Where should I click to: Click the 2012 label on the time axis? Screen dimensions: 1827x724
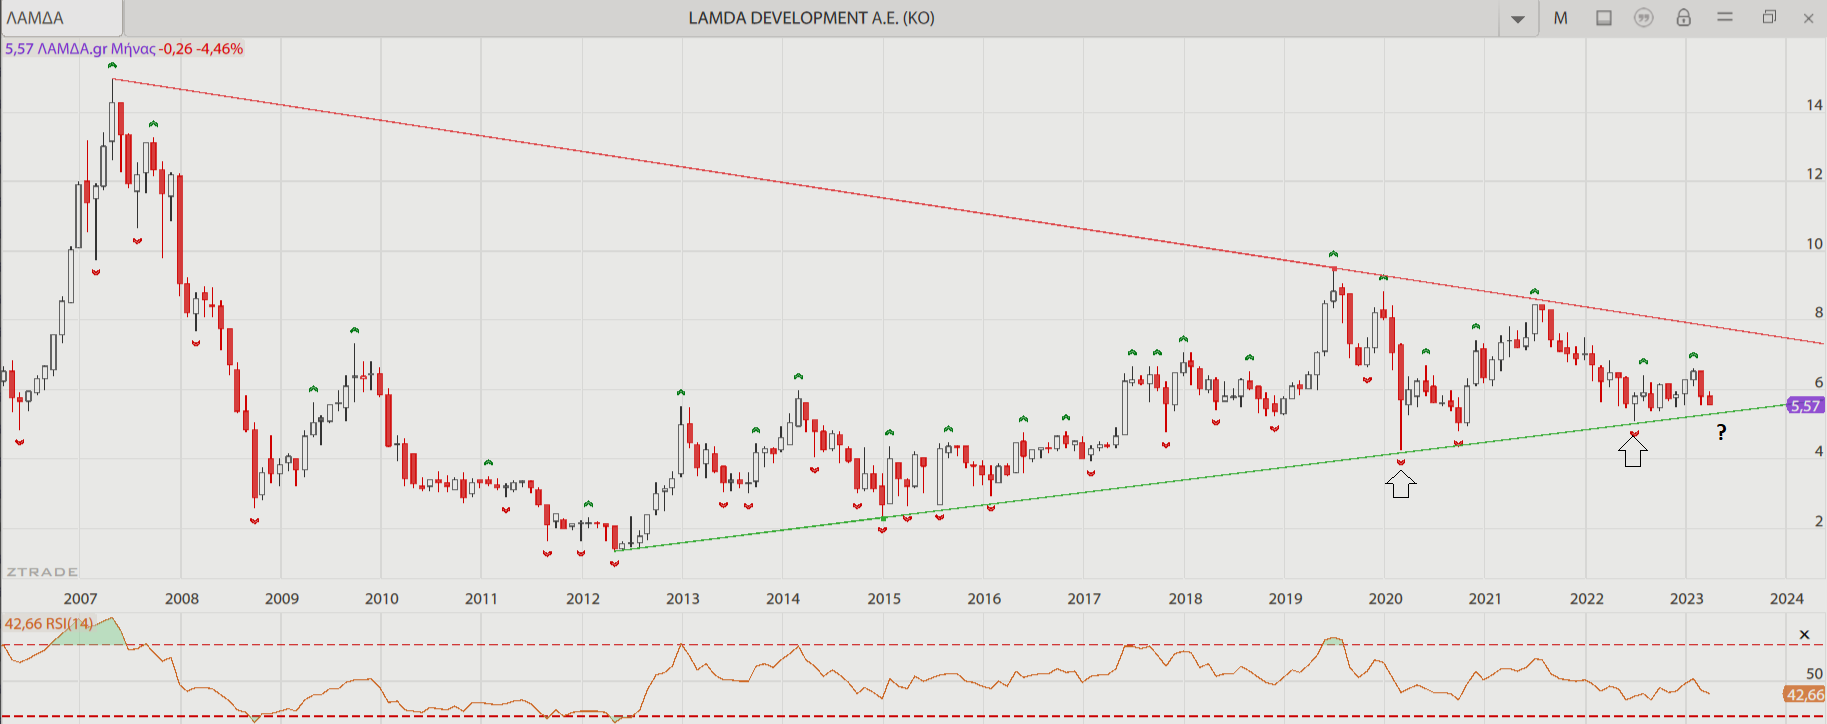click(583, 599)
